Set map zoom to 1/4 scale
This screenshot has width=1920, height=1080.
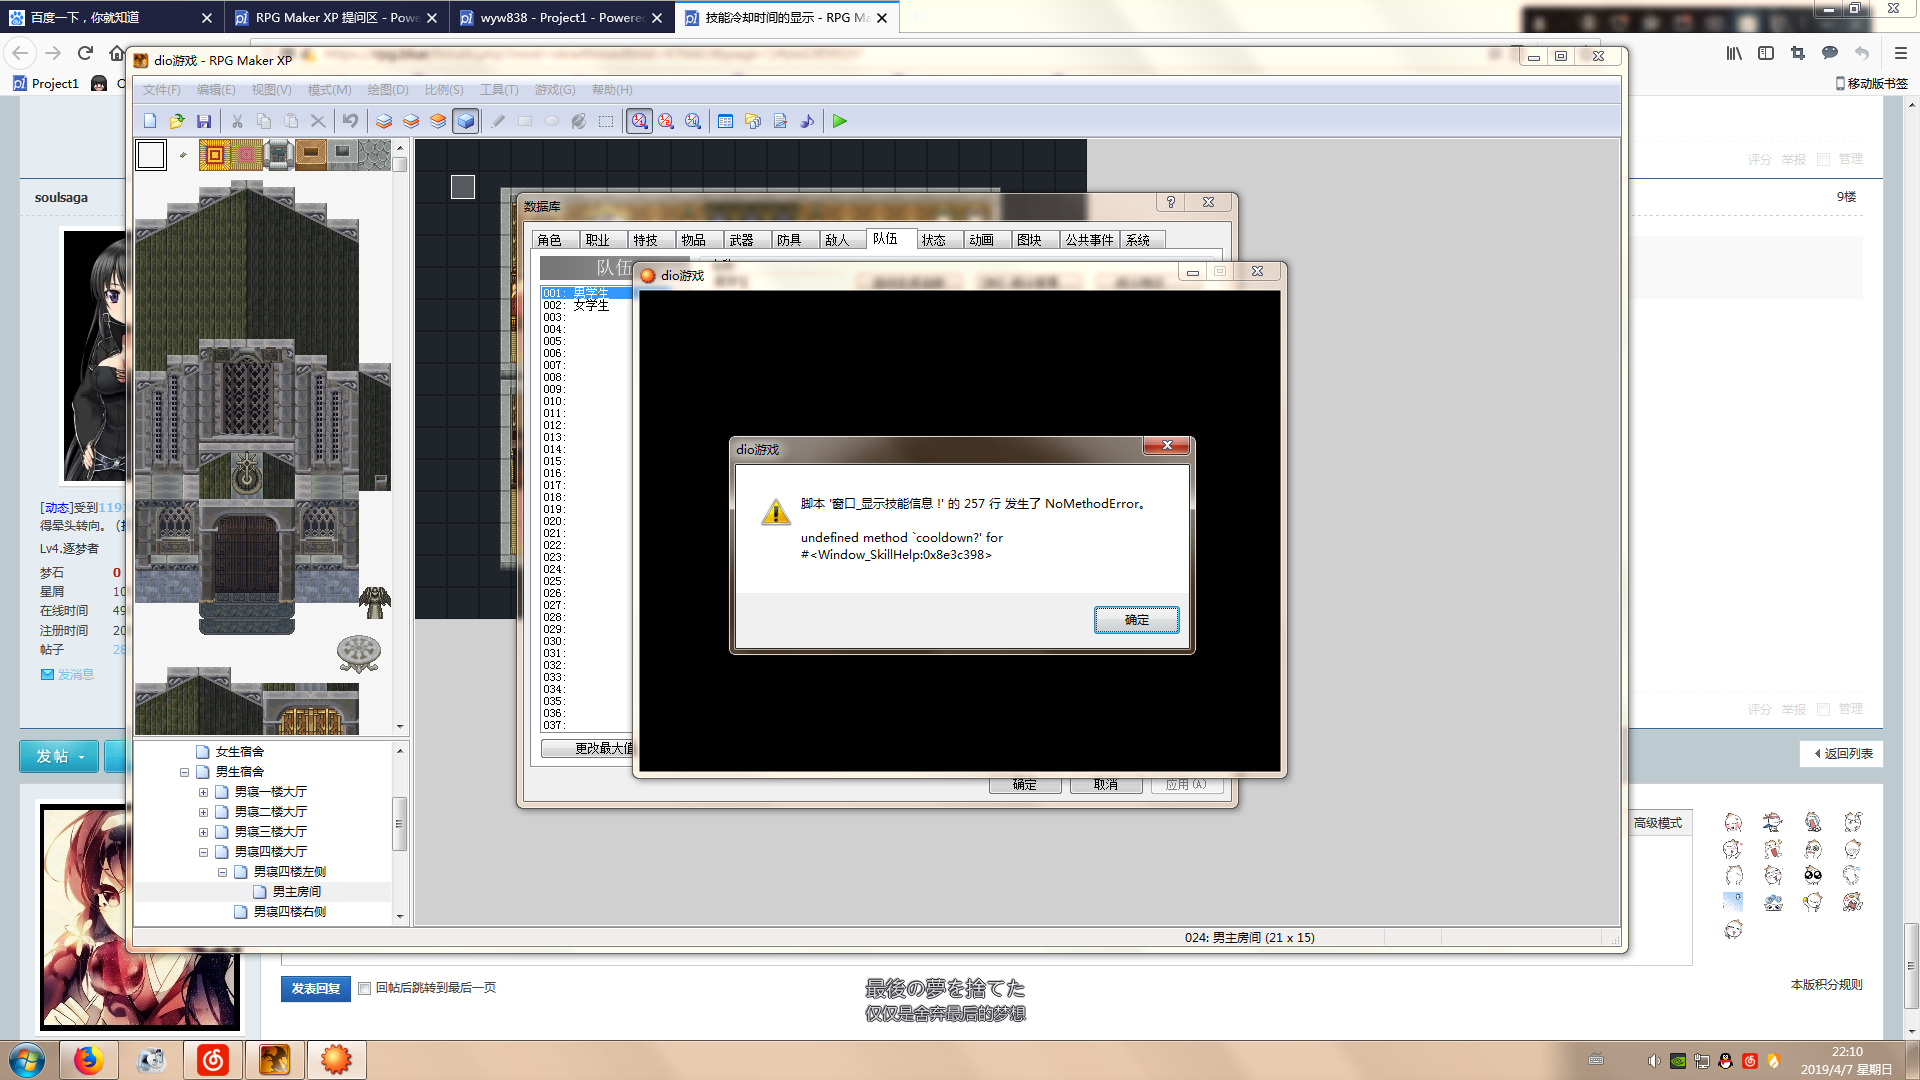tap(693, 121)
